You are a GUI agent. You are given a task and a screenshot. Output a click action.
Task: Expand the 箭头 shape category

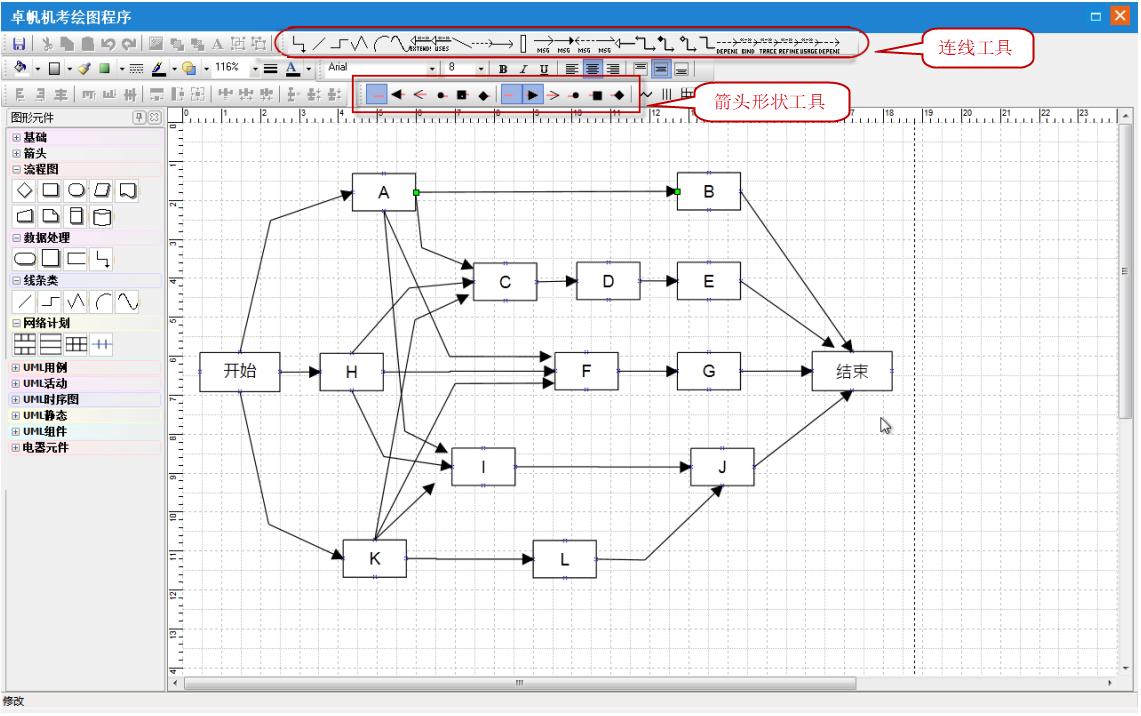coord(16,153)
